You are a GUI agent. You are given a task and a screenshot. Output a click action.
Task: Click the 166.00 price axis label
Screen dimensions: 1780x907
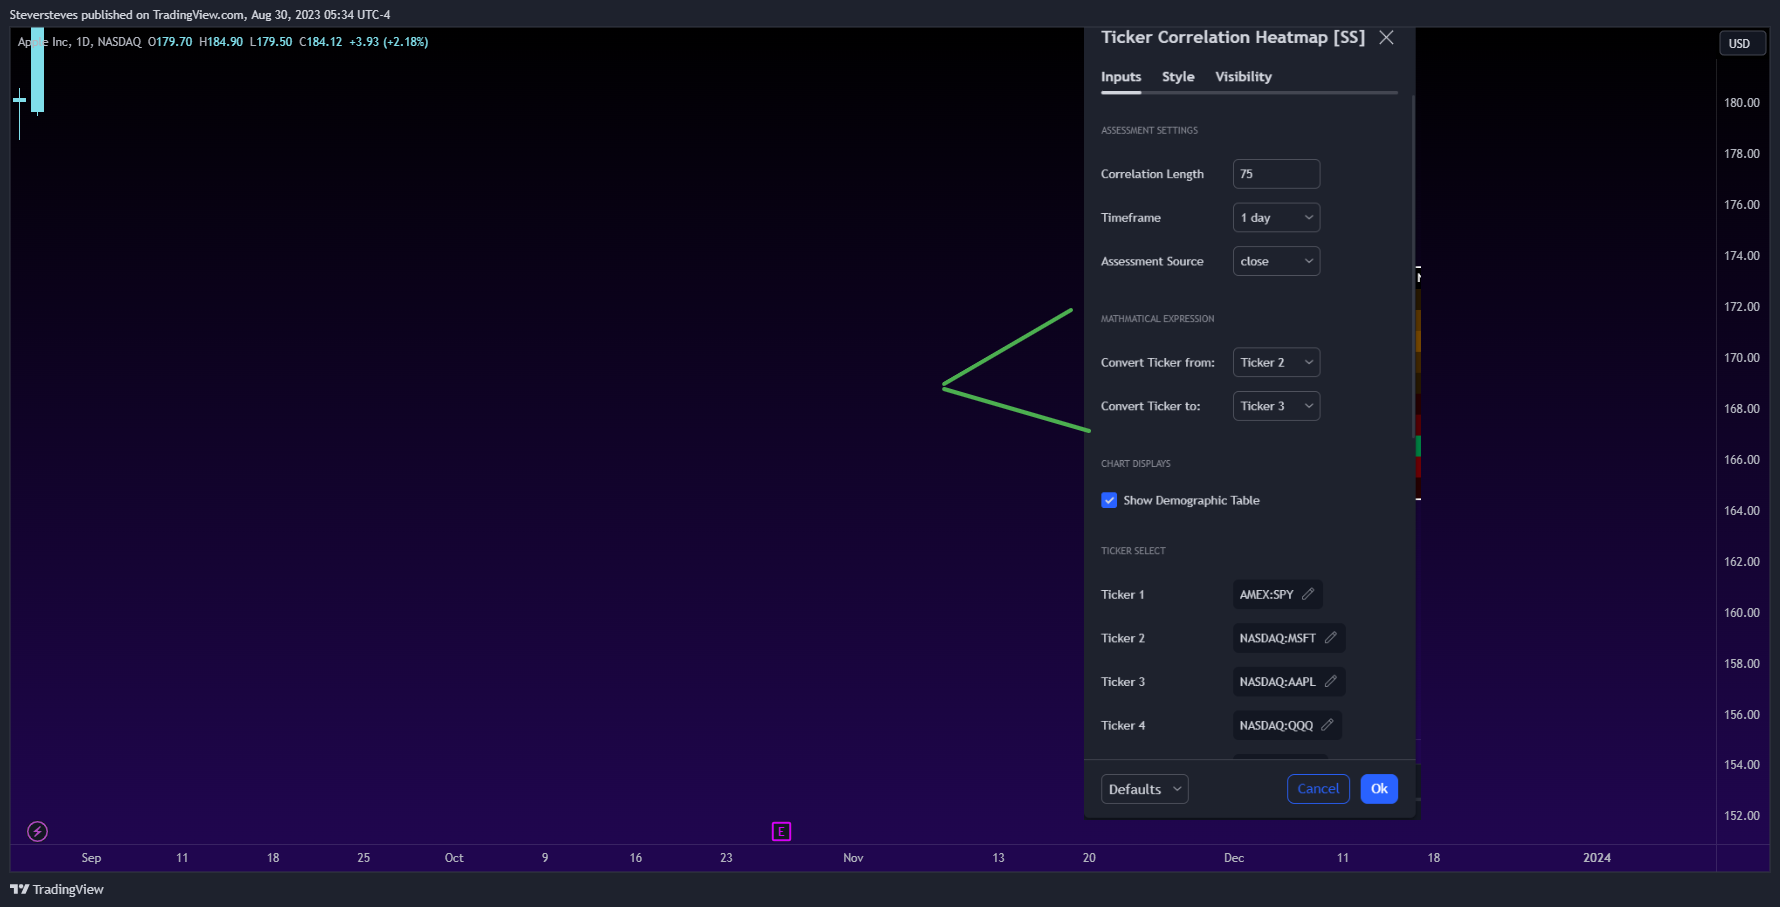click(x=1741, y=460)
